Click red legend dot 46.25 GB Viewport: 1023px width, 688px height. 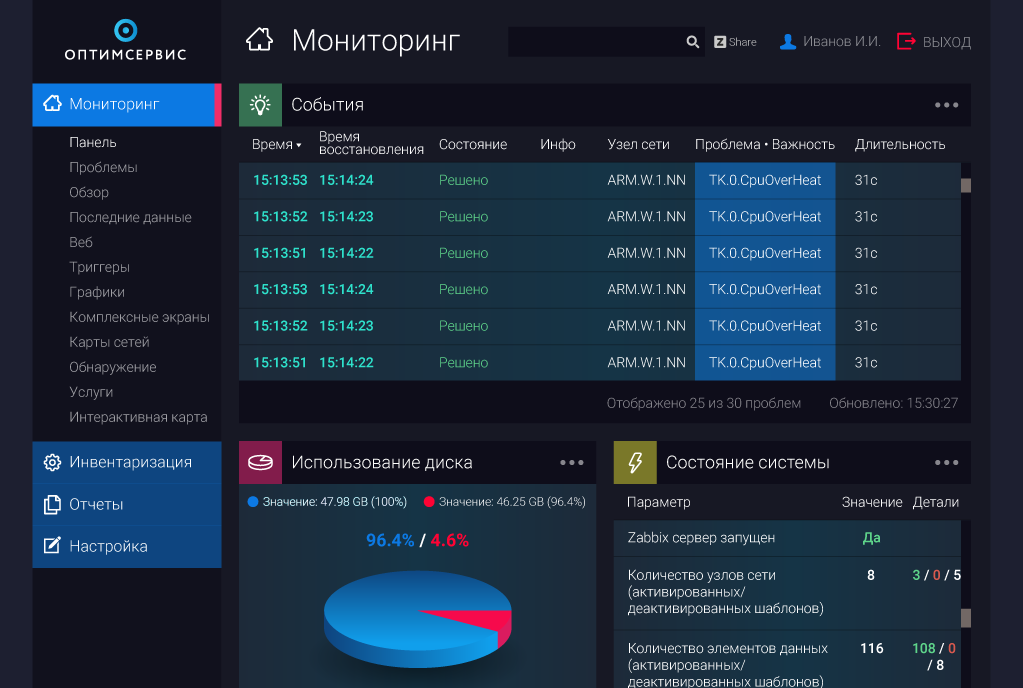pyautogui.click(x=429, y=501)
